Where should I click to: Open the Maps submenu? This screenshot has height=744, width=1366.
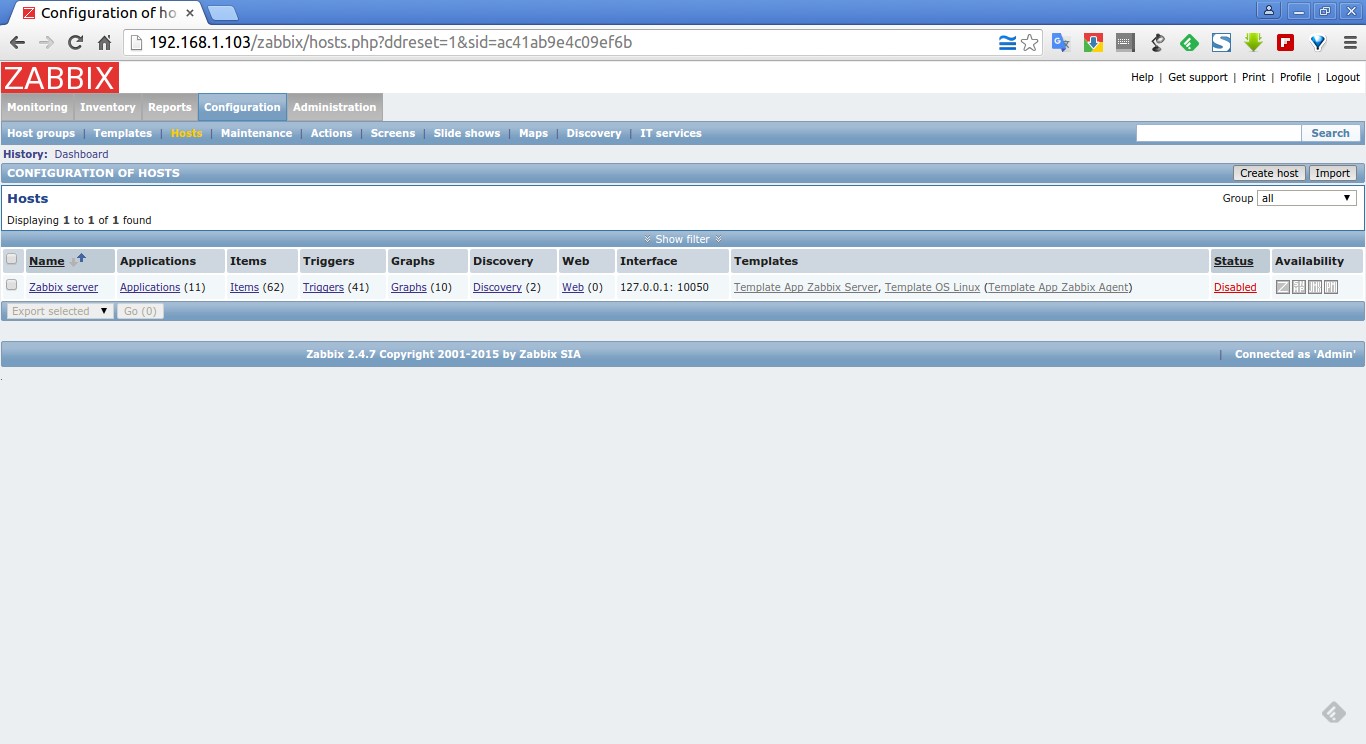point(533,133)
